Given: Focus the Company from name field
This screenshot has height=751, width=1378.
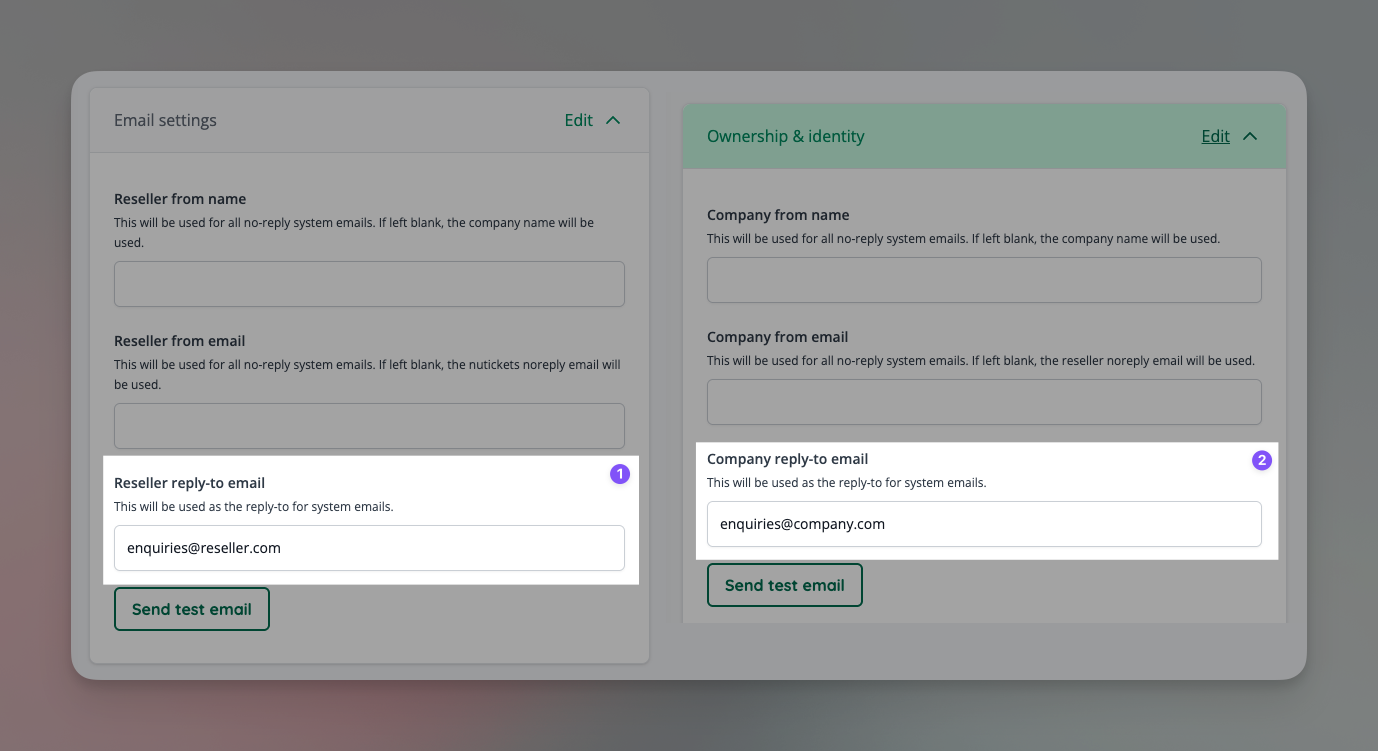Looking at the screenshot, I should click(984, 280).
